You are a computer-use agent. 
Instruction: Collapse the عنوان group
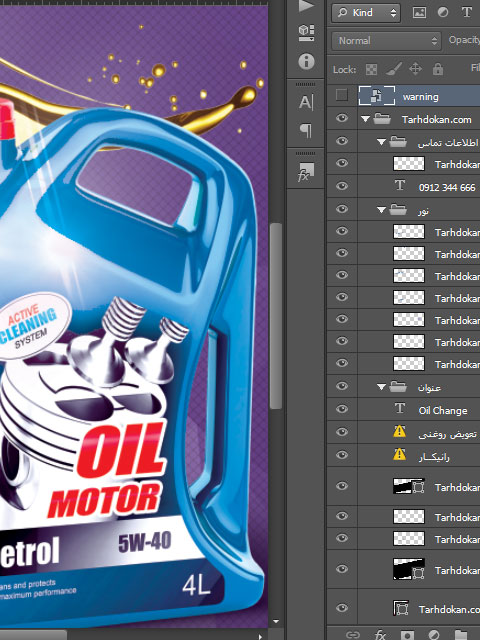click(381, 387)
